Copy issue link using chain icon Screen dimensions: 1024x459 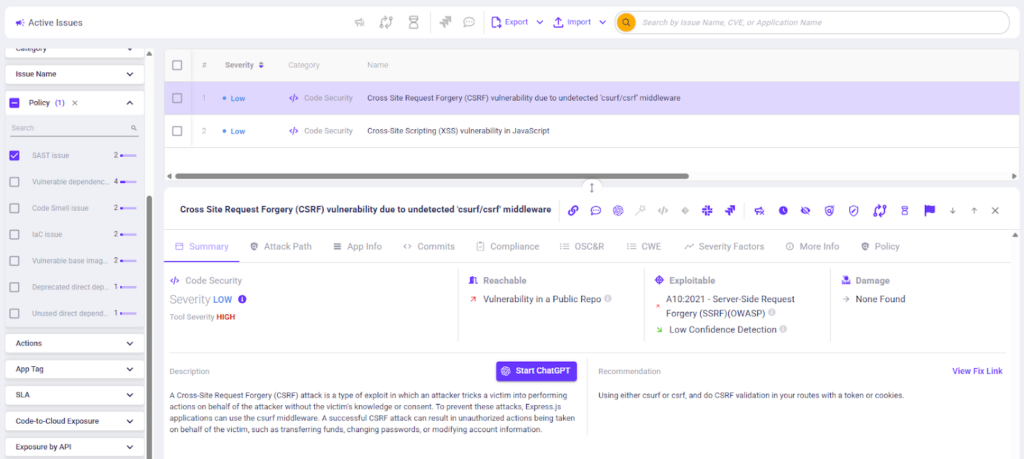(x=573, y=210)
